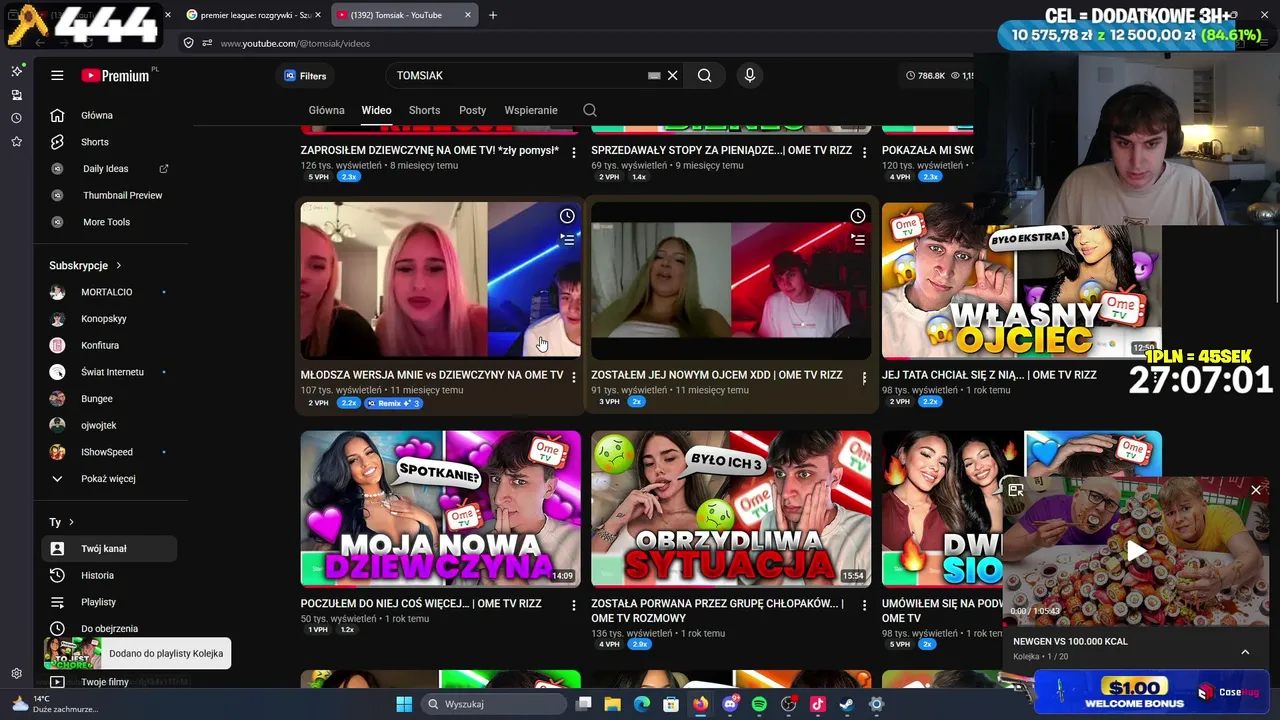Viewport: 1280px width, 720px height.
Task: Open the on-screen keyboard in search box
Action: pos(654,75)
